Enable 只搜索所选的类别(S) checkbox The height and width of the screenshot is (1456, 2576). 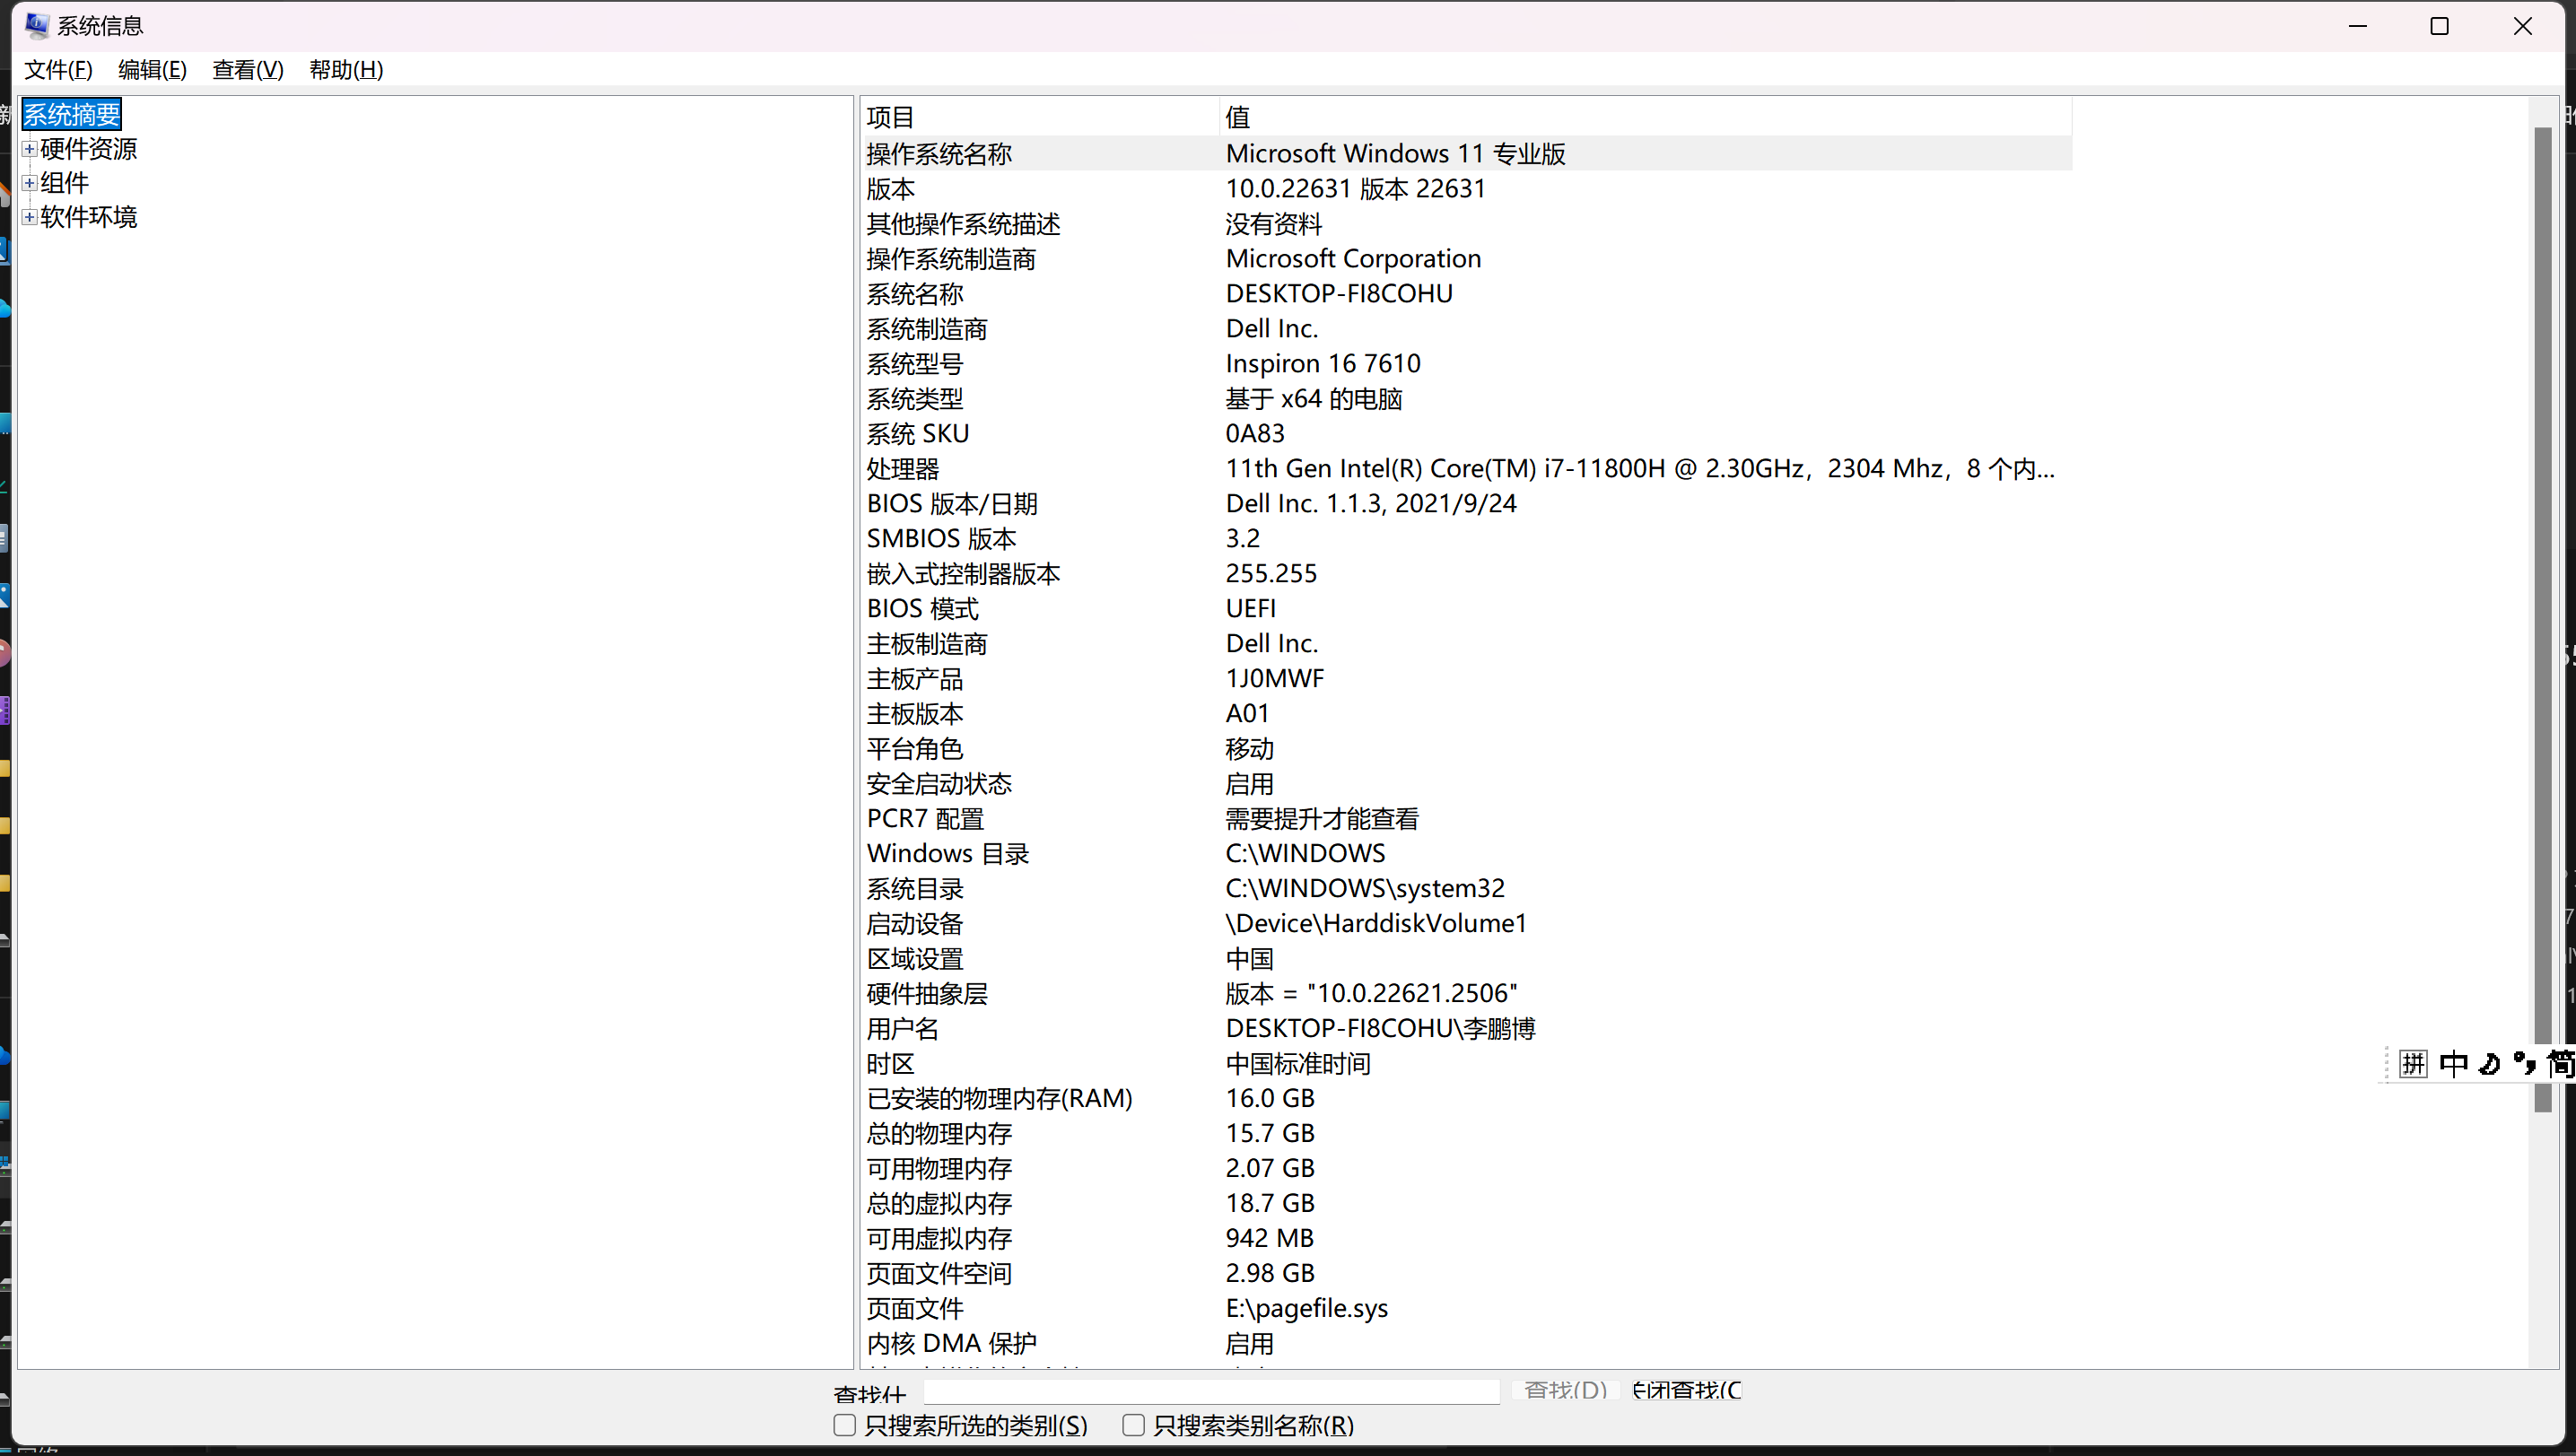(843, 1425)
